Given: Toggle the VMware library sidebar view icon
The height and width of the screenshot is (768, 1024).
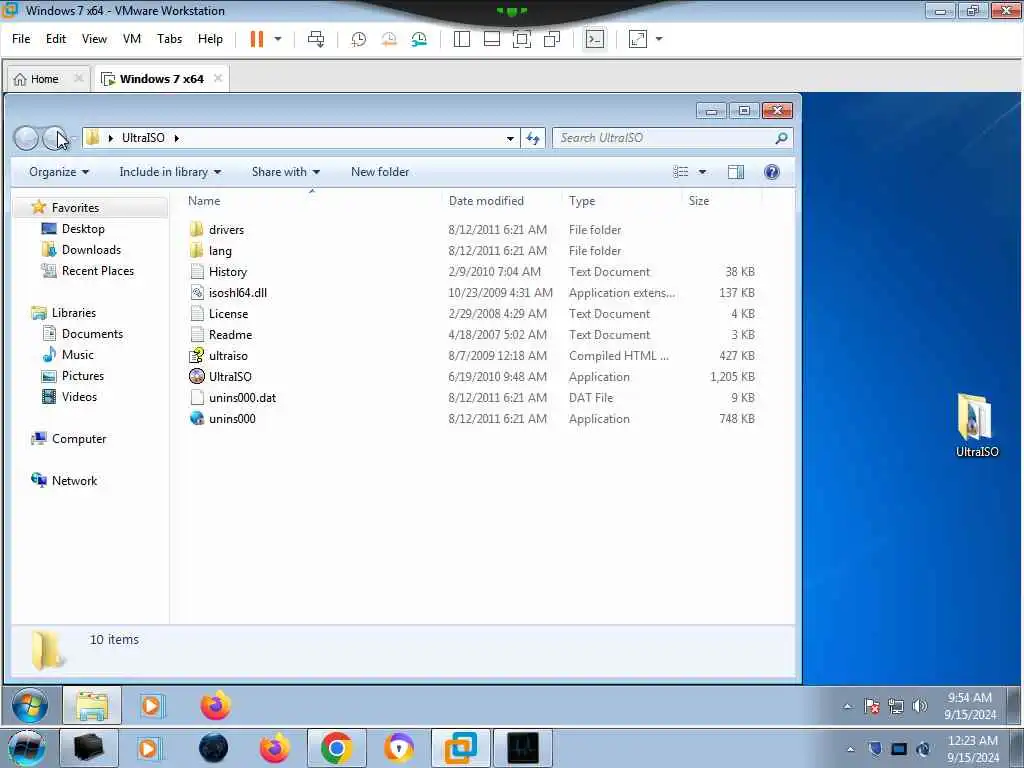Looking at the screenshot, I should (462, 39).
